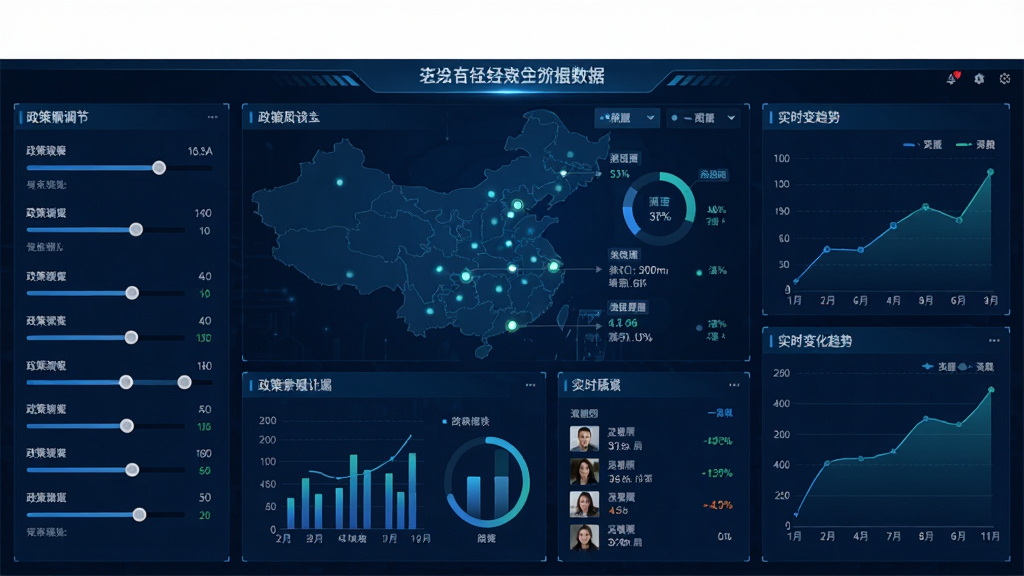Select the avatar in the 0% row

584,537
